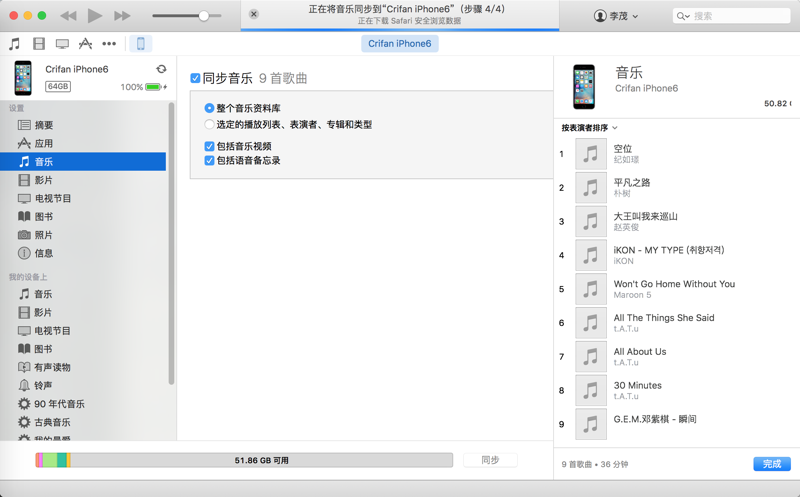
Task: Switch to TV Shows library icon in toolbar
Action: (62, 44)
